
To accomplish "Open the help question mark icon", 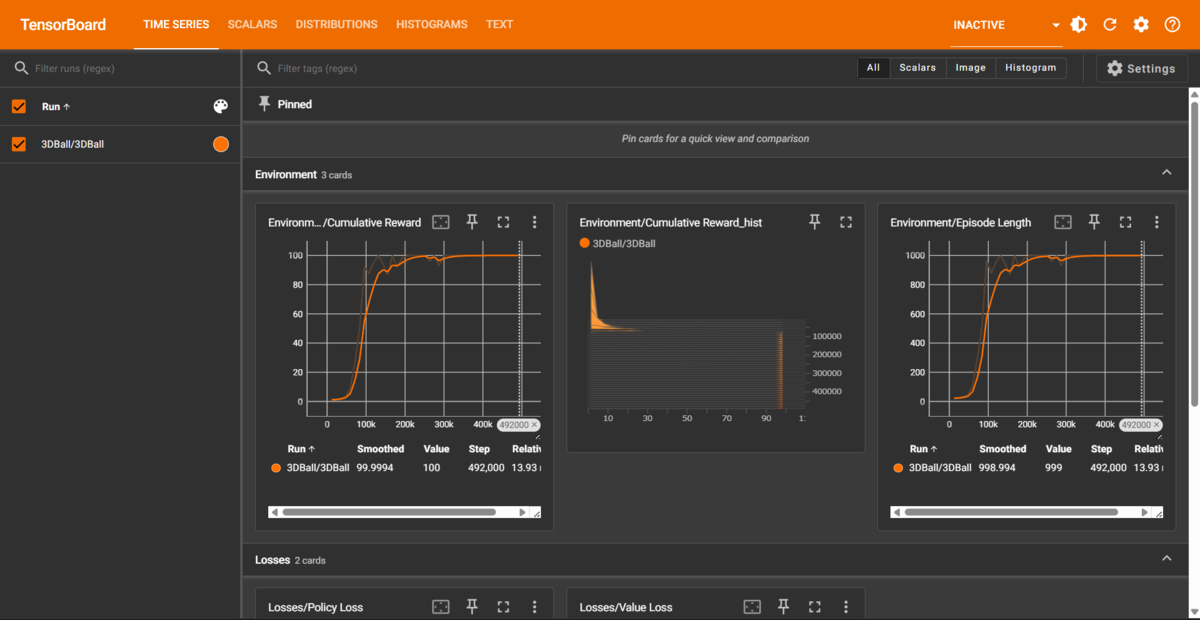I will click(x=1171, y=25).
